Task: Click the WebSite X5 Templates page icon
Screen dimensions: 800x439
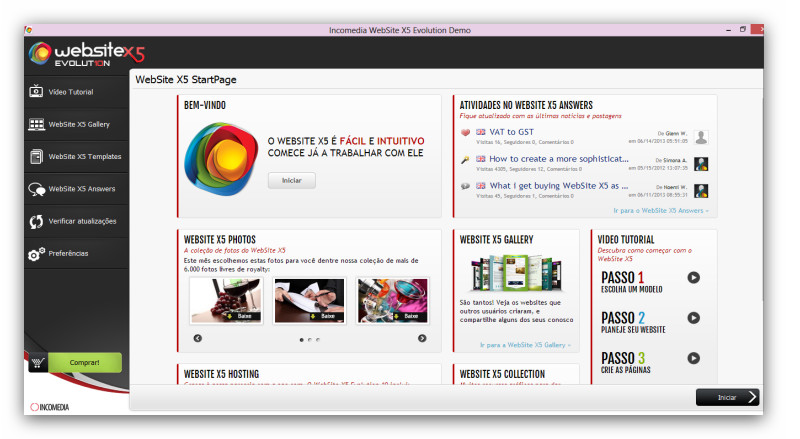Action: coord(36,156)
